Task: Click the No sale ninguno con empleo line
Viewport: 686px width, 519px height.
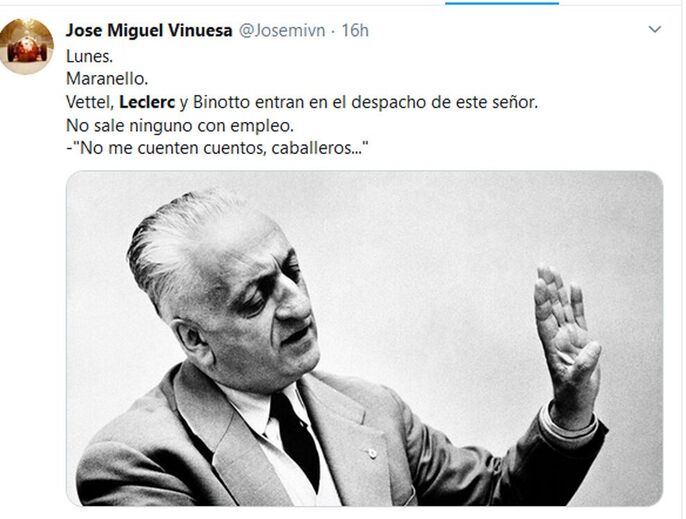Action: (x=180, y=126)
